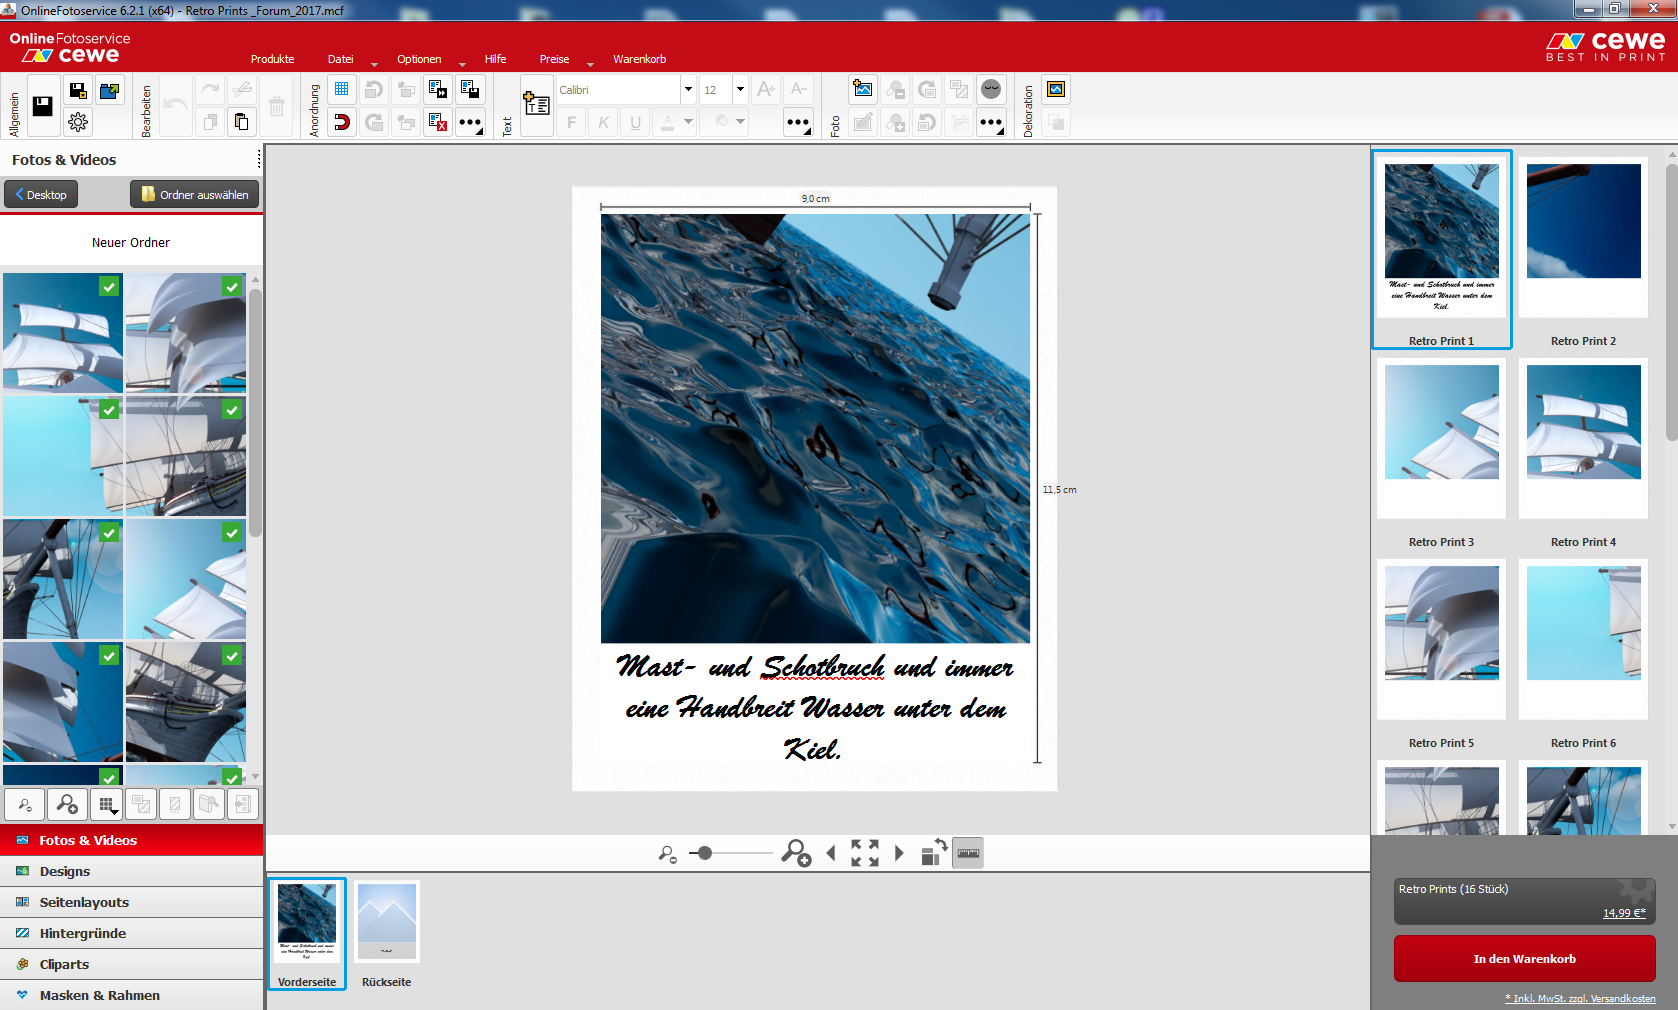
Task: Click the add photo icon in Foto toolbar
Action: [863, 90]
